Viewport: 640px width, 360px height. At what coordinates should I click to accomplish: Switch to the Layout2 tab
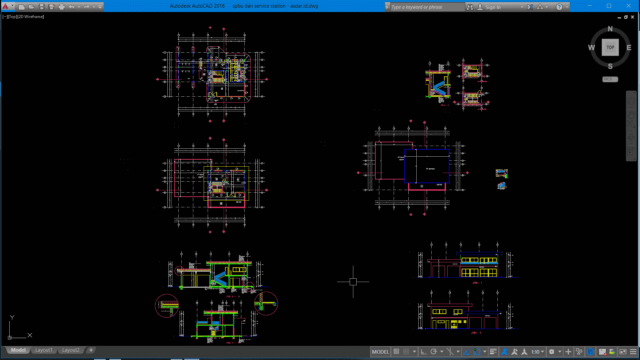71,350
